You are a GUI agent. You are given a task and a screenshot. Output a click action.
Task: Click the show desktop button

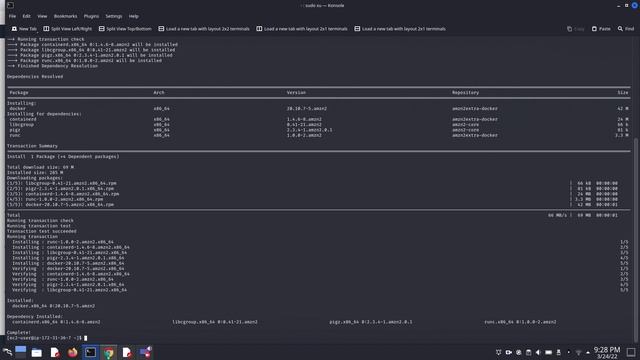[631, 352]
